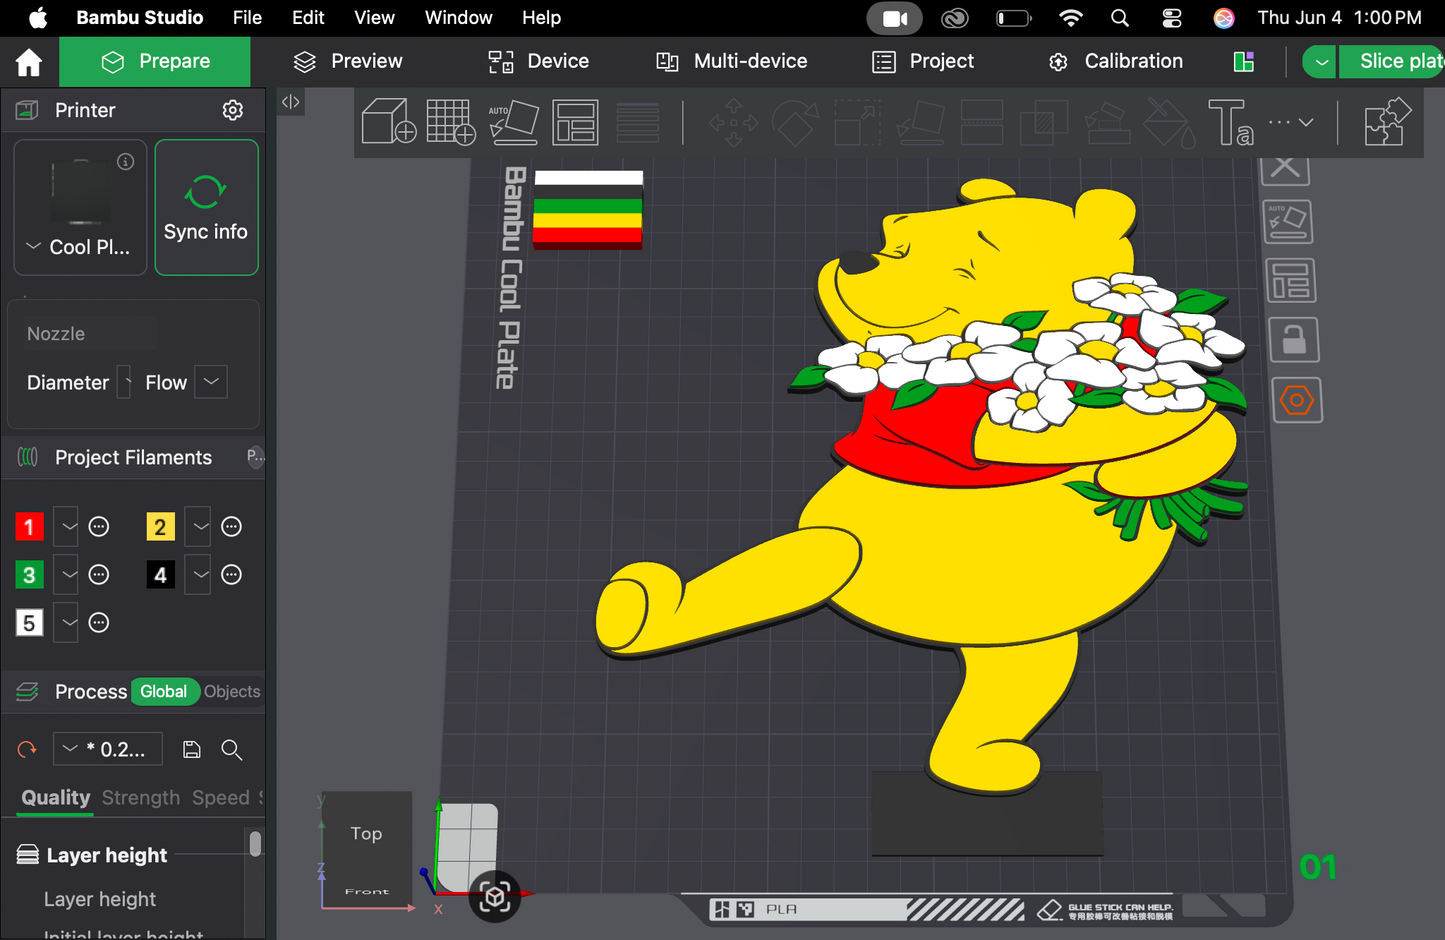Image resolution: width=1445 pixels, height=940 pixels.
Task: Open more options for filament 2
Action: 232,527
